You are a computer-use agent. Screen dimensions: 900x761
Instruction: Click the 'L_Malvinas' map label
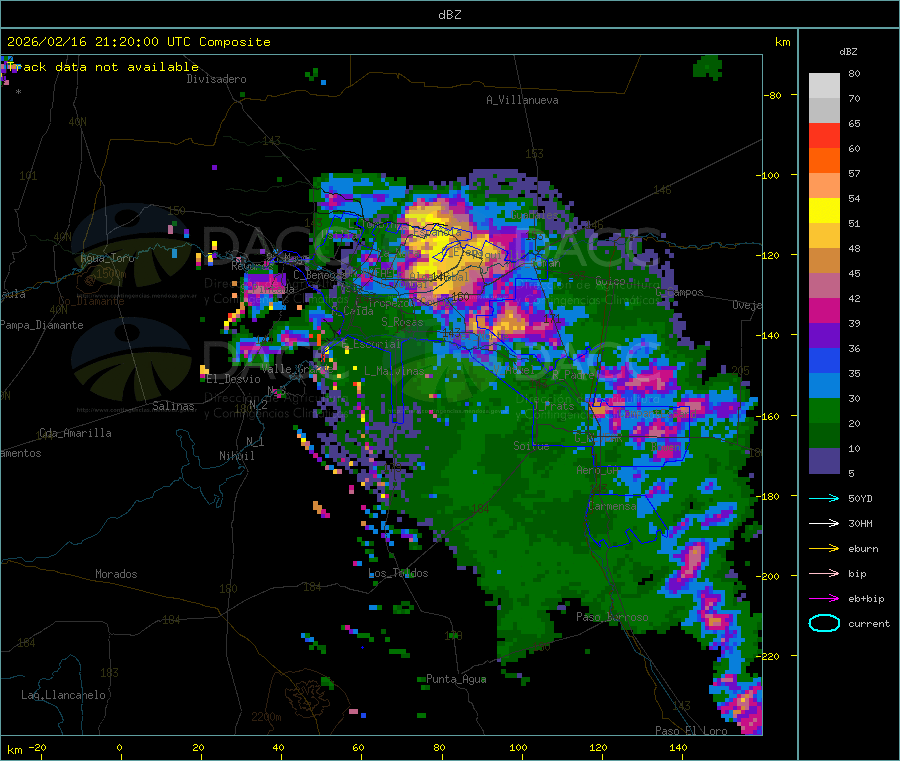click(x=394, y=371)
